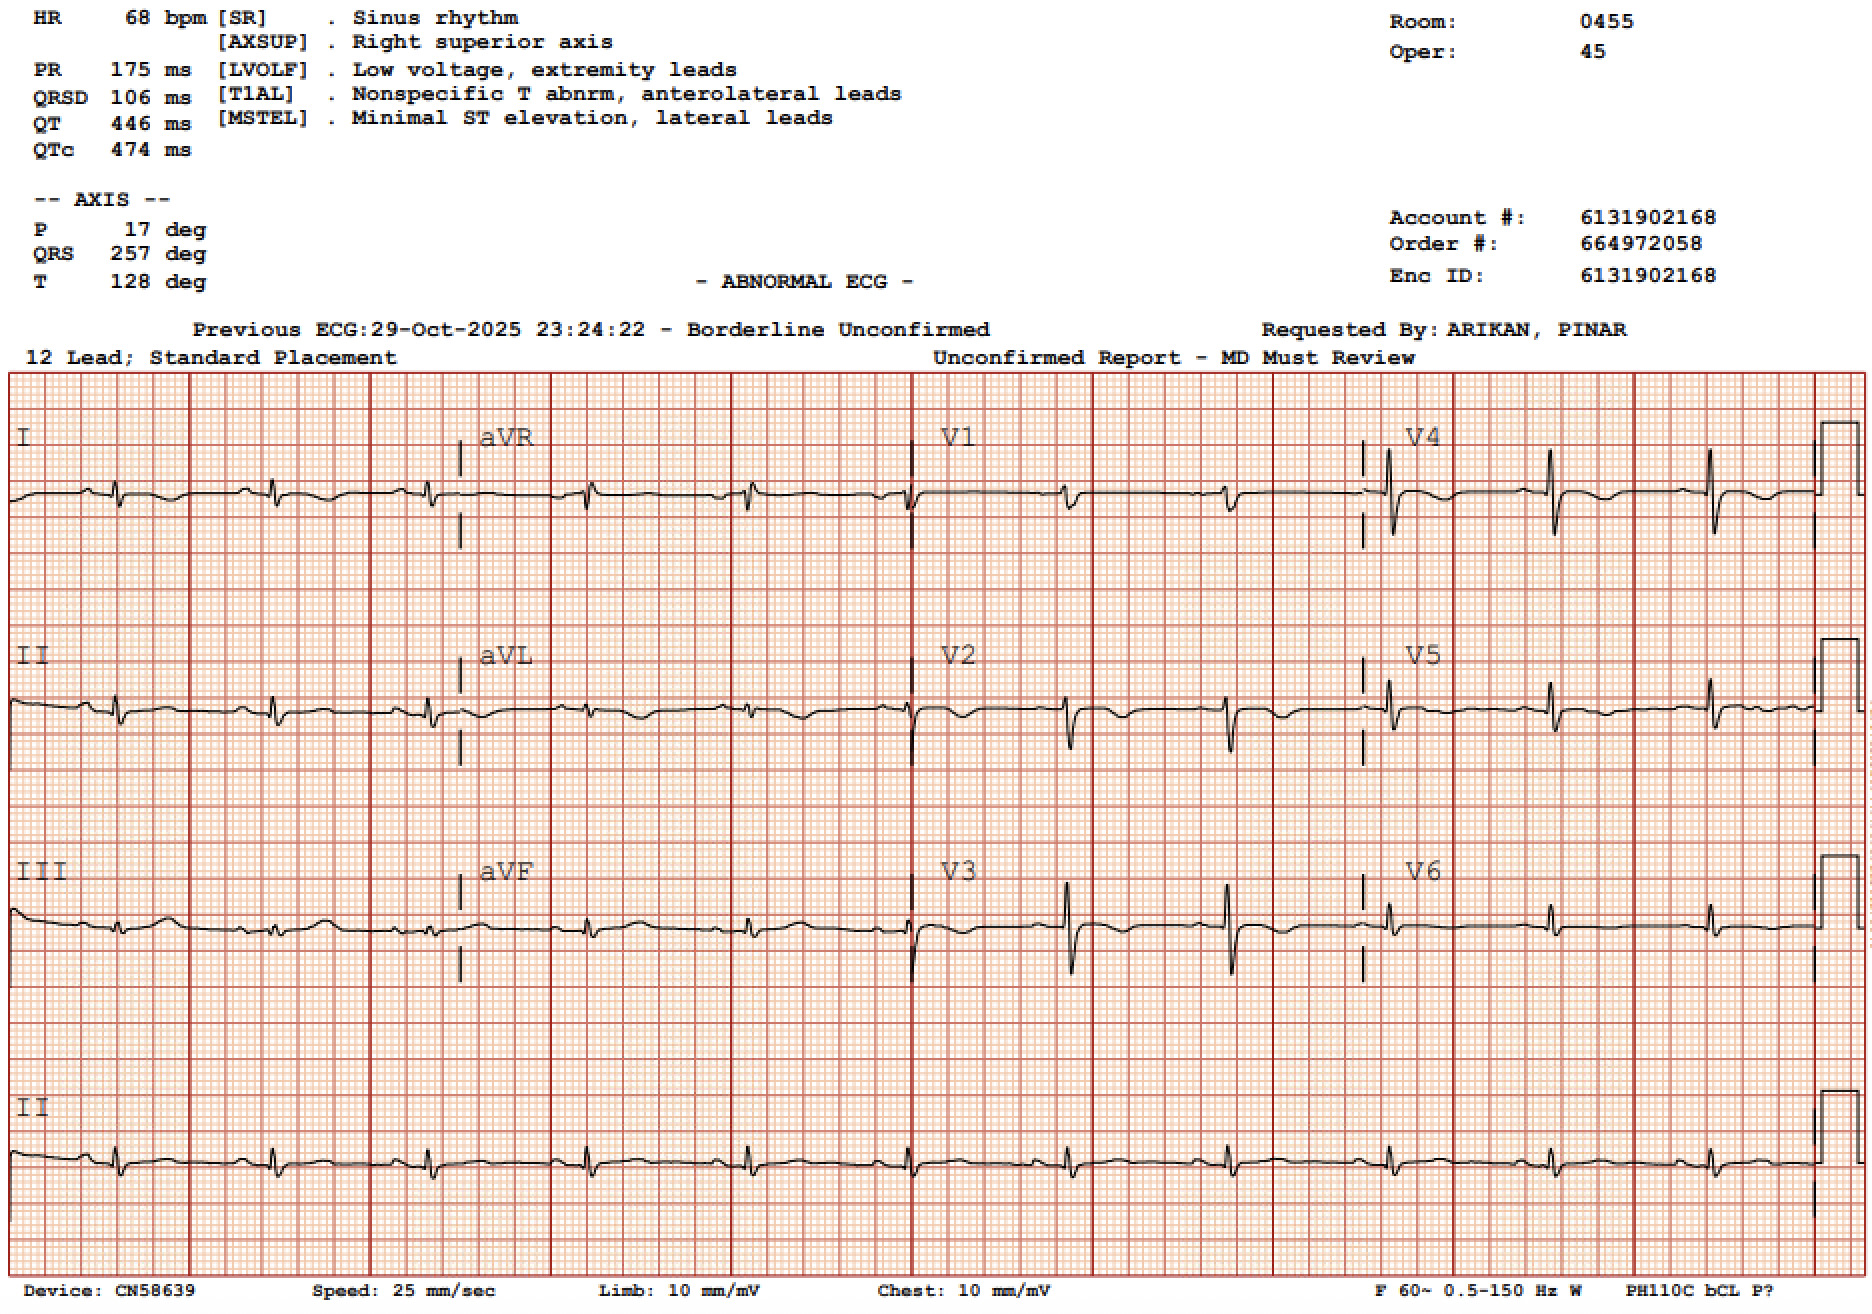Select the P axis value '17 deg'
The image size is (1872, 1314).
pos(165,230)
